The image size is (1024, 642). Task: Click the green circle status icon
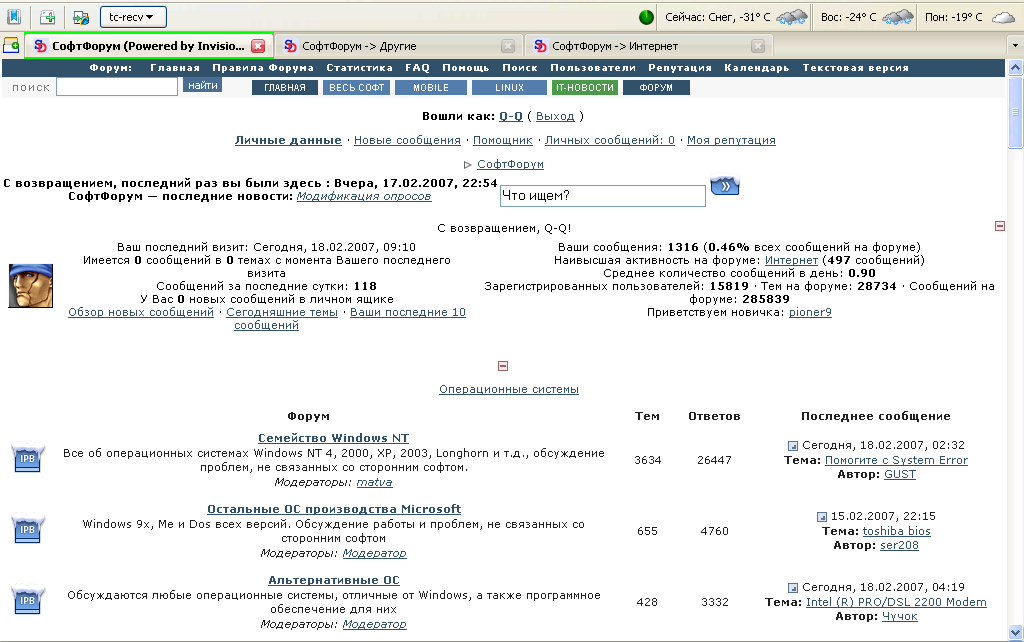[x=646, y=18]
